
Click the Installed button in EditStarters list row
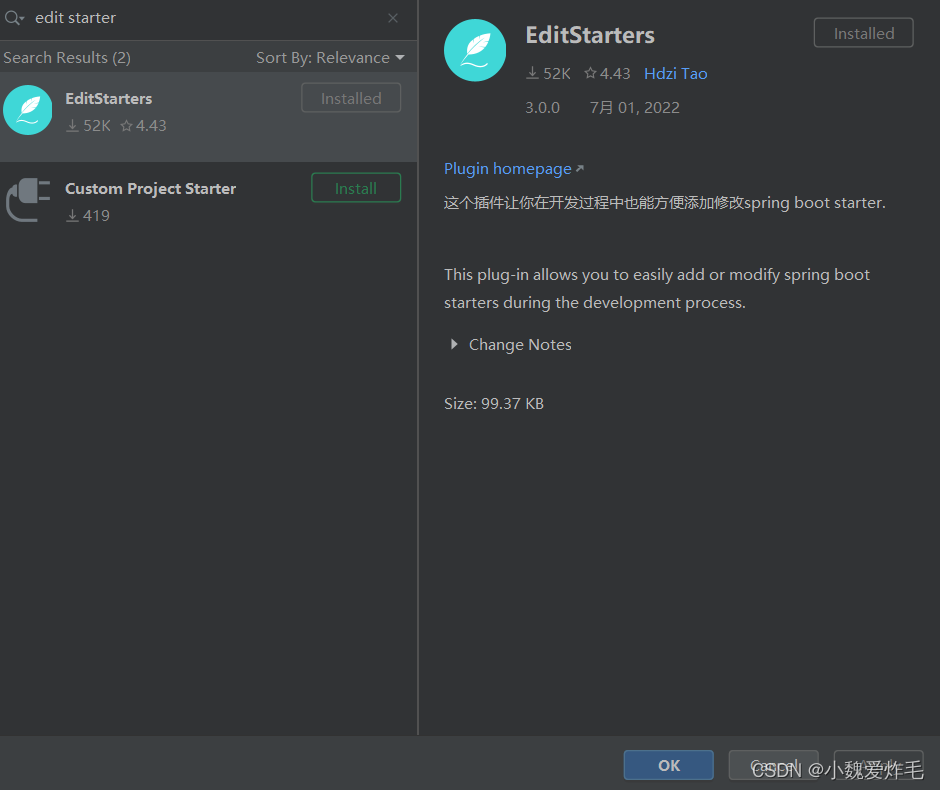click(x=351, y=98)
